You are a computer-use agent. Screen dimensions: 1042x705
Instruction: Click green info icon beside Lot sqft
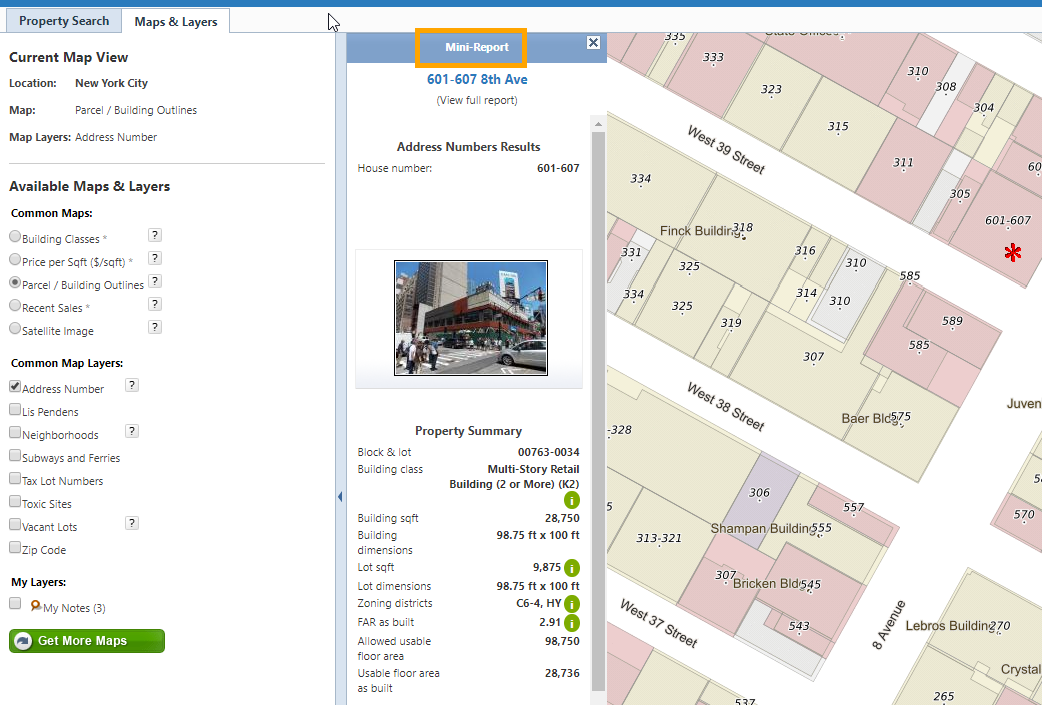[572, 568]
